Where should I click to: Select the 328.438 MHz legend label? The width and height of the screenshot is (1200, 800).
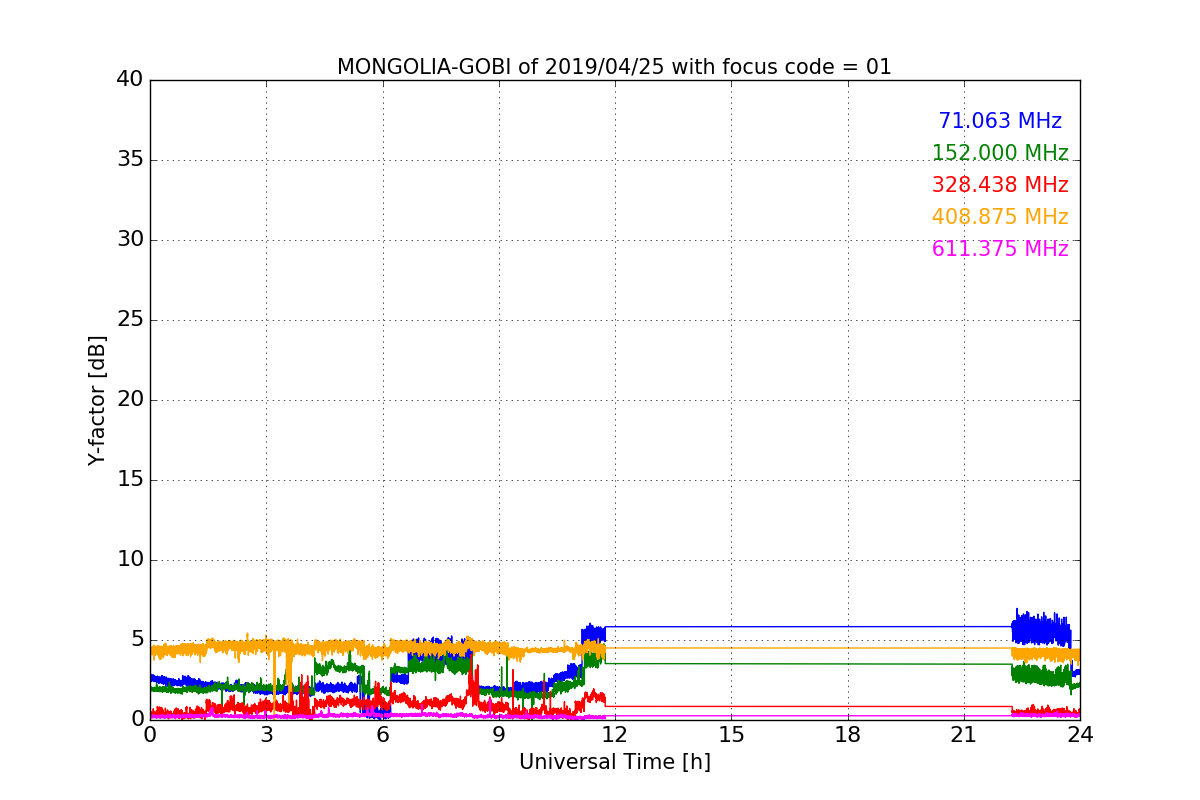pos(1000,185)
